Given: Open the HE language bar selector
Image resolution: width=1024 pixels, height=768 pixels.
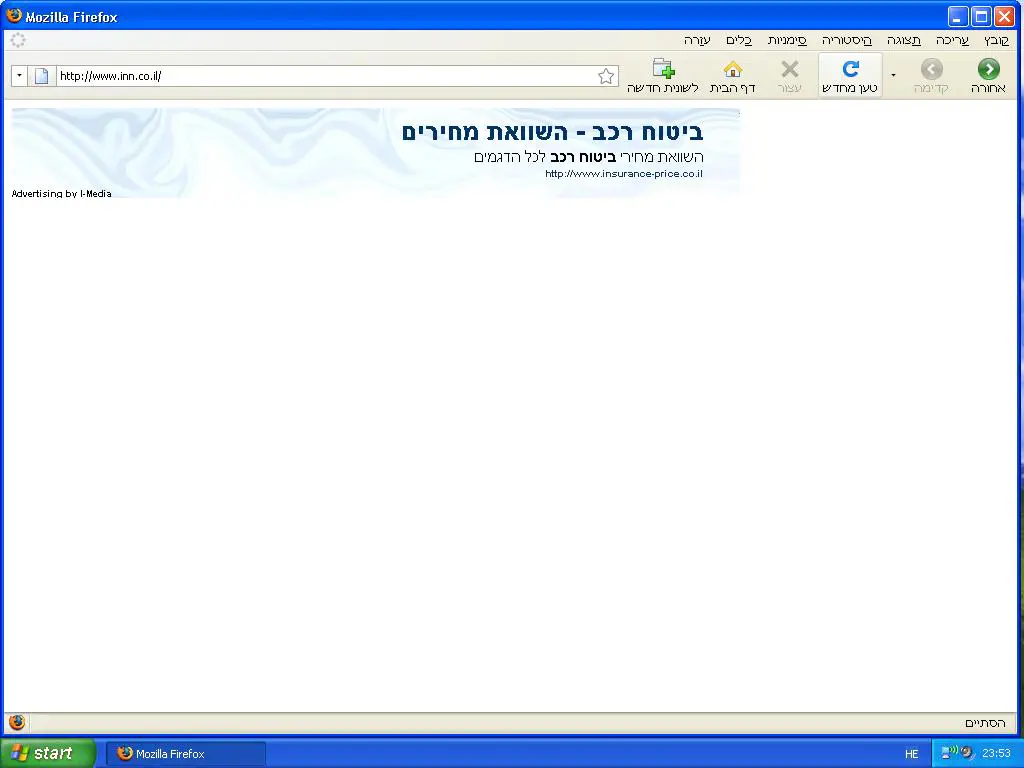Looking at the screenshot, I should click(x=911, y=754).
